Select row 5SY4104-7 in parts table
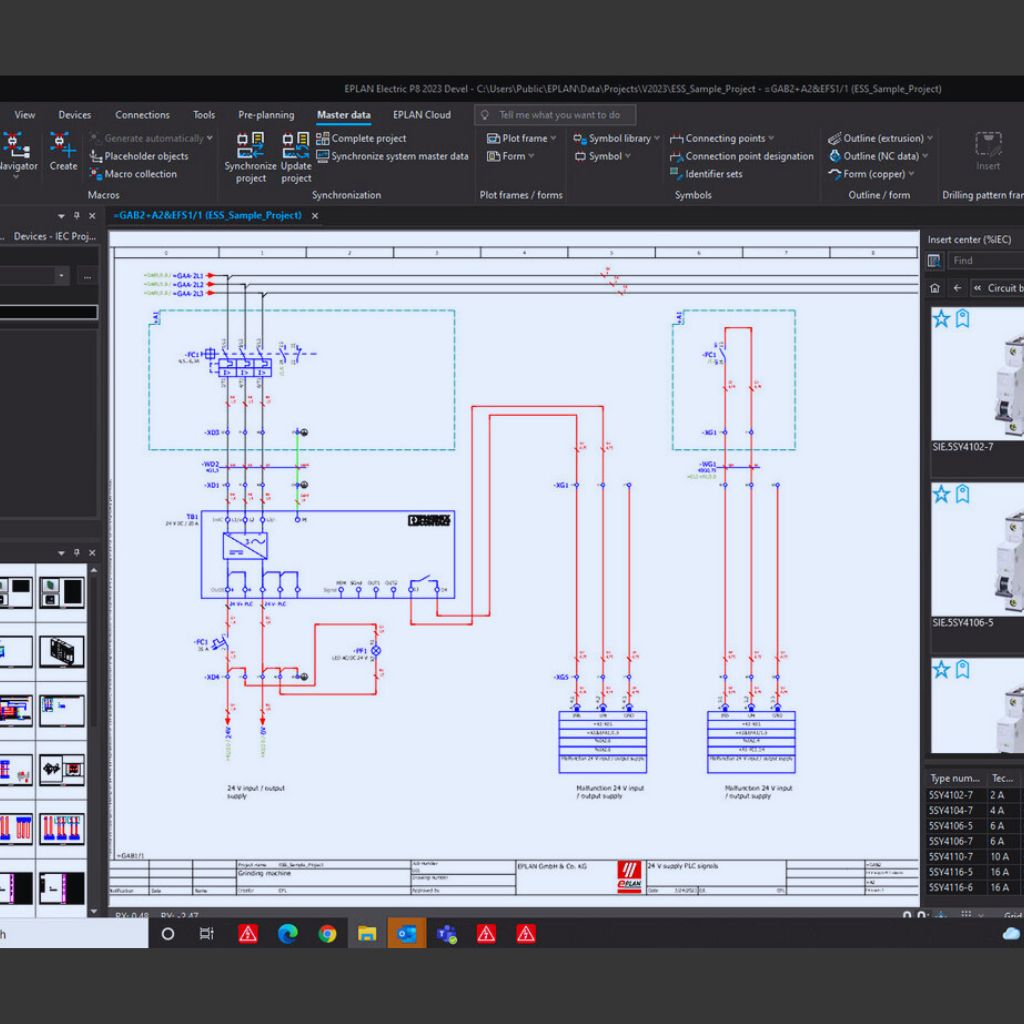 point(976,810)
